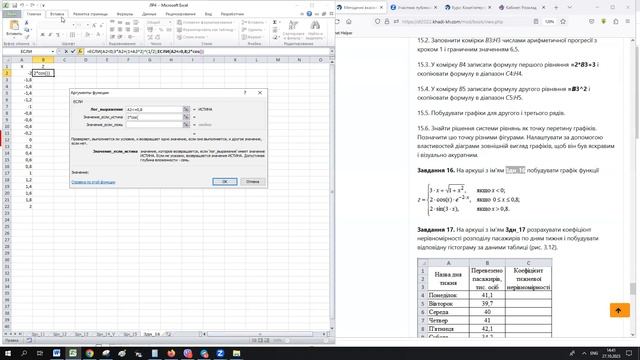
Task: Expand the Paste (Вставить) dropdown arrow
Action: click(14, 38)
